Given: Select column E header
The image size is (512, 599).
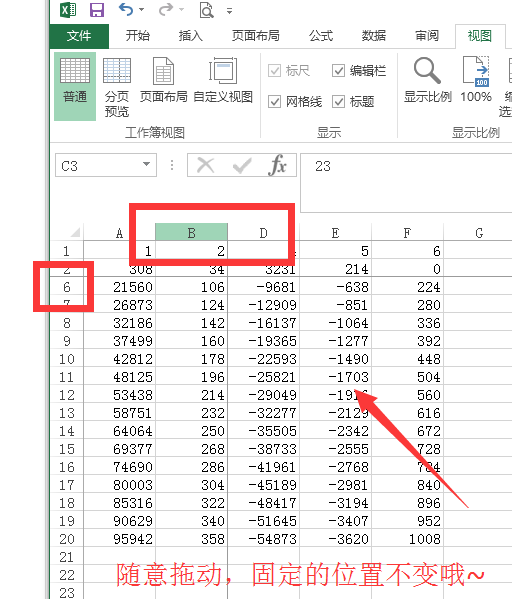Looking at the screenshot, I should pos(335,233).
